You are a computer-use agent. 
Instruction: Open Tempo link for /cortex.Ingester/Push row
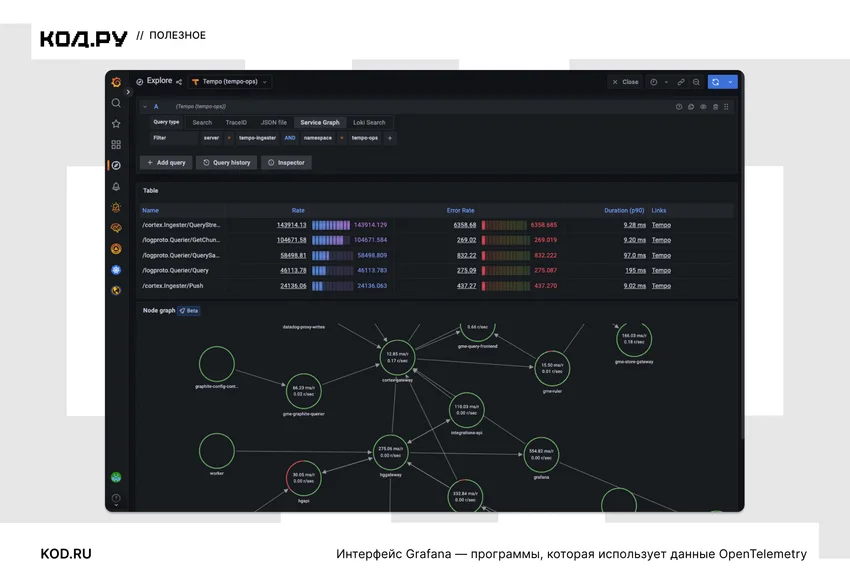click(x=661, y=286)
